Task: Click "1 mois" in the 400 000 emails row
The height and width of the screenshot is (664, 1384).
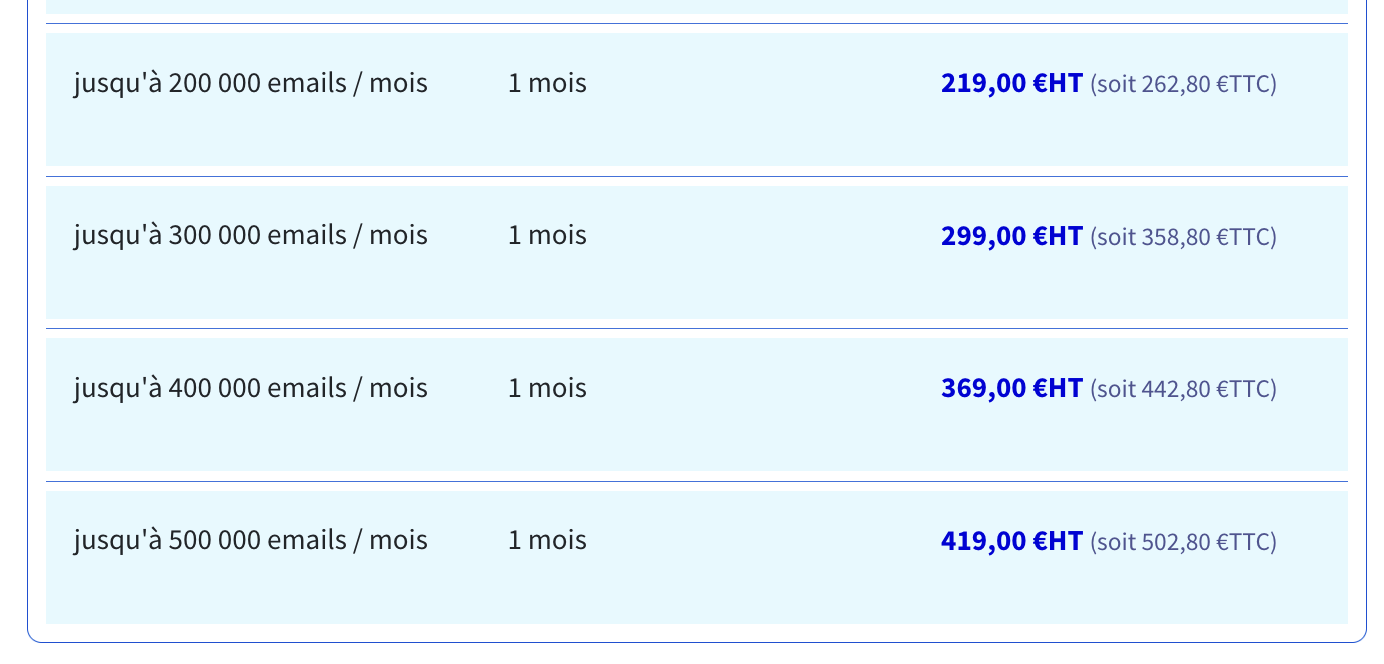Action: [547, 388]
